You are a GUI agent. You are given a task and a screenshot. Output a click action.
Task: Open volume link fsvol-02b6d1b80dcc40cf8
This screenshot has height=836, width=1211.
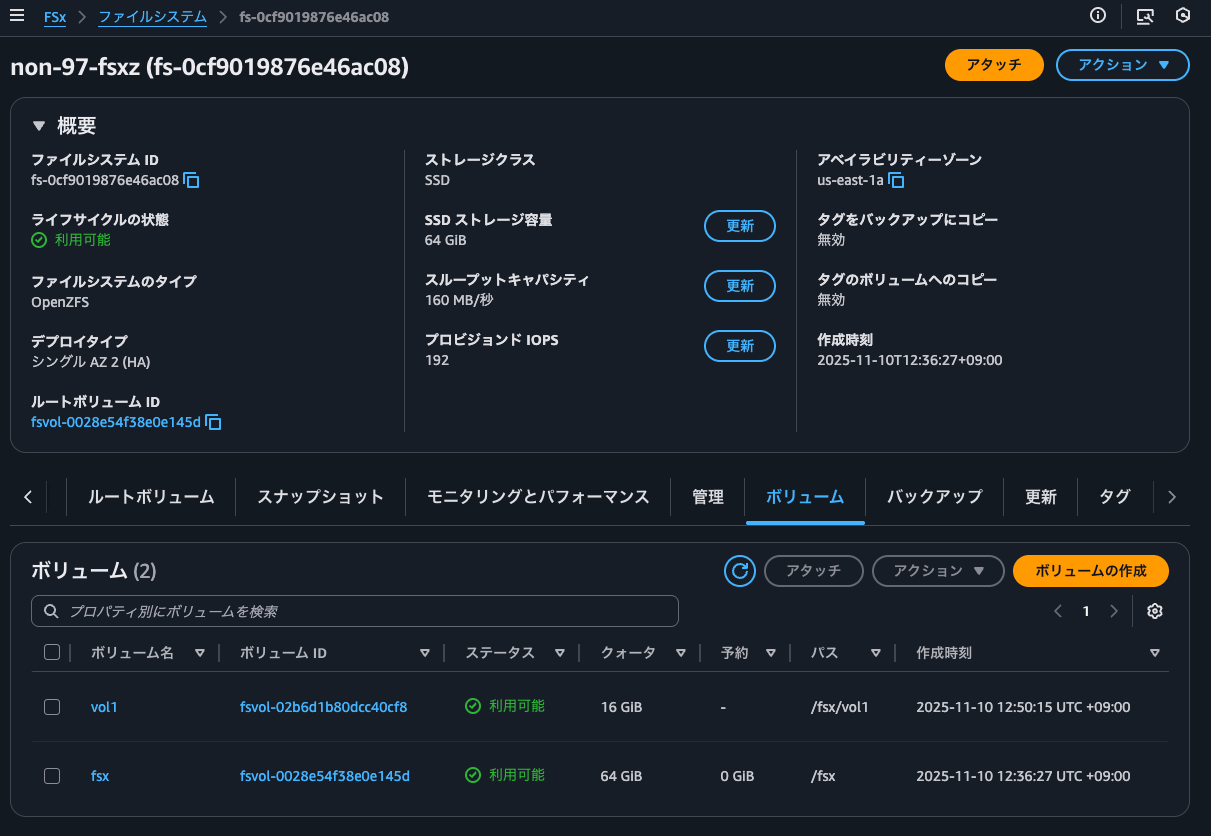tap(323, 707)
